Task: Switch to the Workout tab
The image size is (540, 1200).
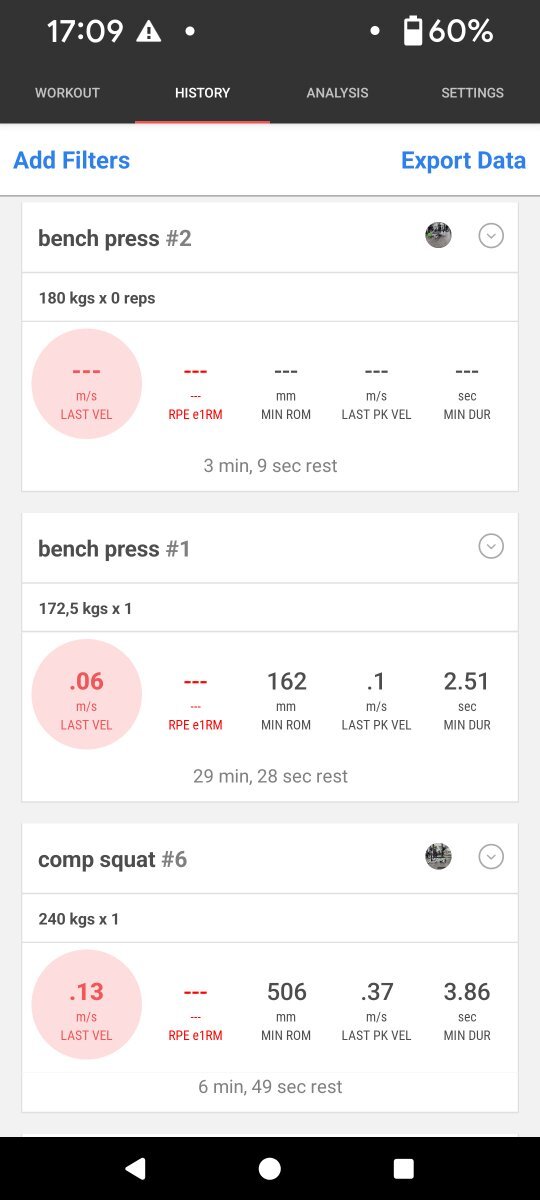Action: click(67, 93)
